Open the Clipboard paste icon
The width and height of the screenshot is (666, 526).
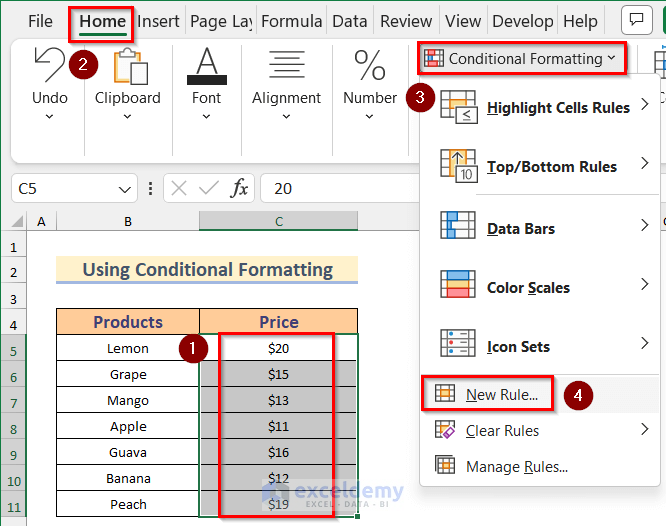pyautogui.click(x=127, y=66)
